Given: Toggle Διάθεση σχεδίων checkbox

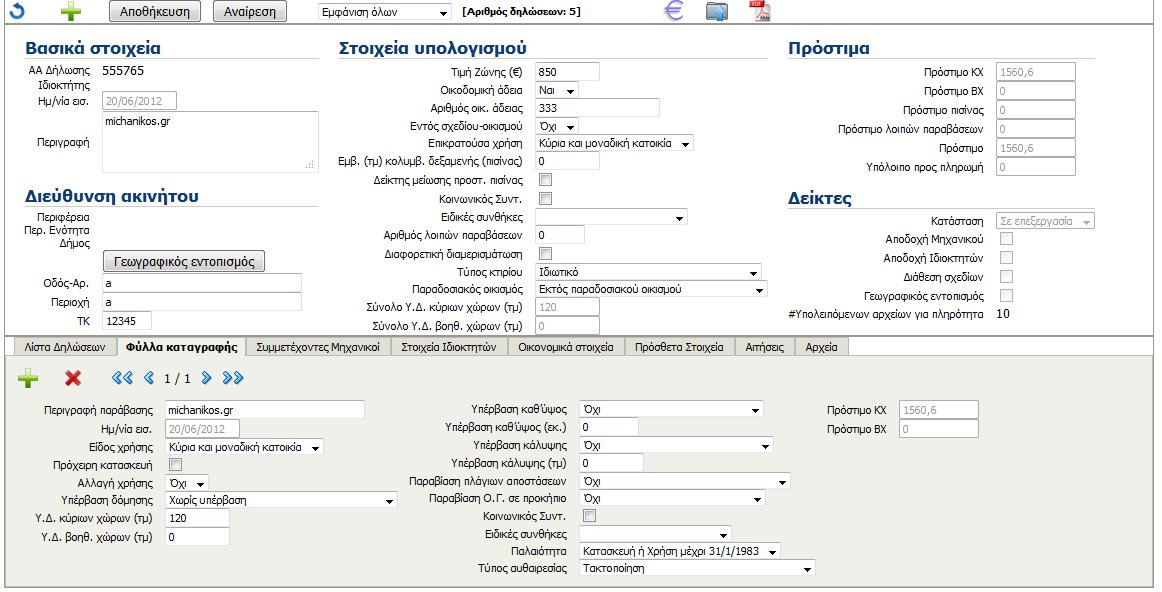Looking at the screenshot, I should pyautogui.click(x=1006, y=277).
